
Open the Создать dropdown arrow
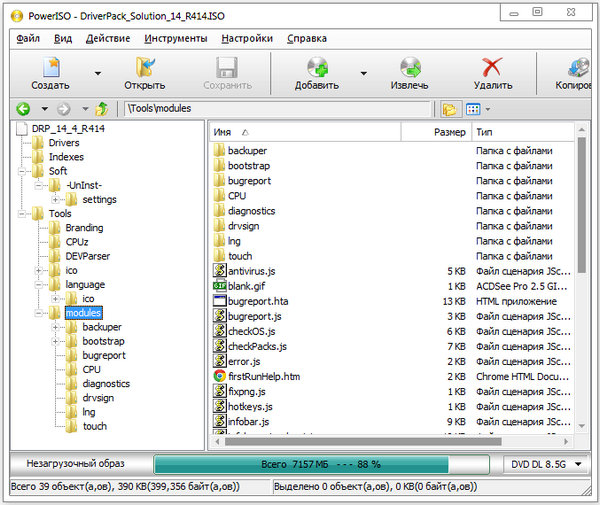click(x=97, y=73)
